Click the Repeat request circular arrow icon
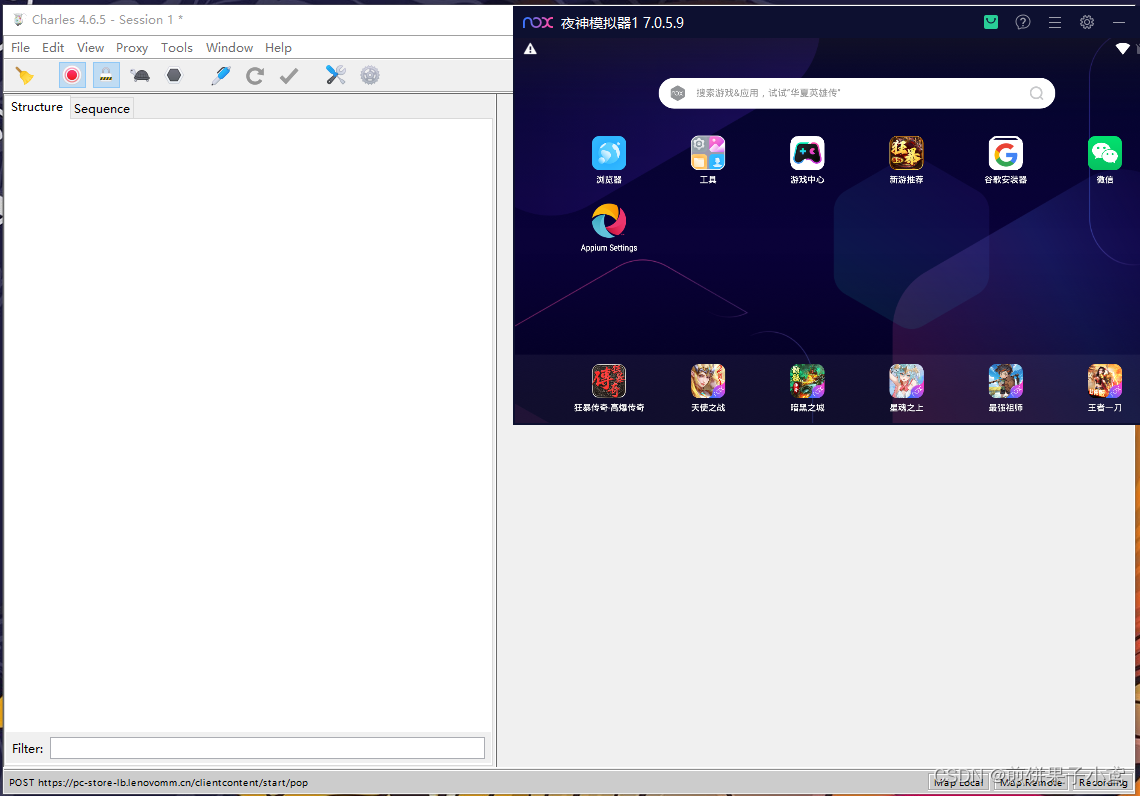The height and width of the screenshot is (796, 1140). point(254,76)
